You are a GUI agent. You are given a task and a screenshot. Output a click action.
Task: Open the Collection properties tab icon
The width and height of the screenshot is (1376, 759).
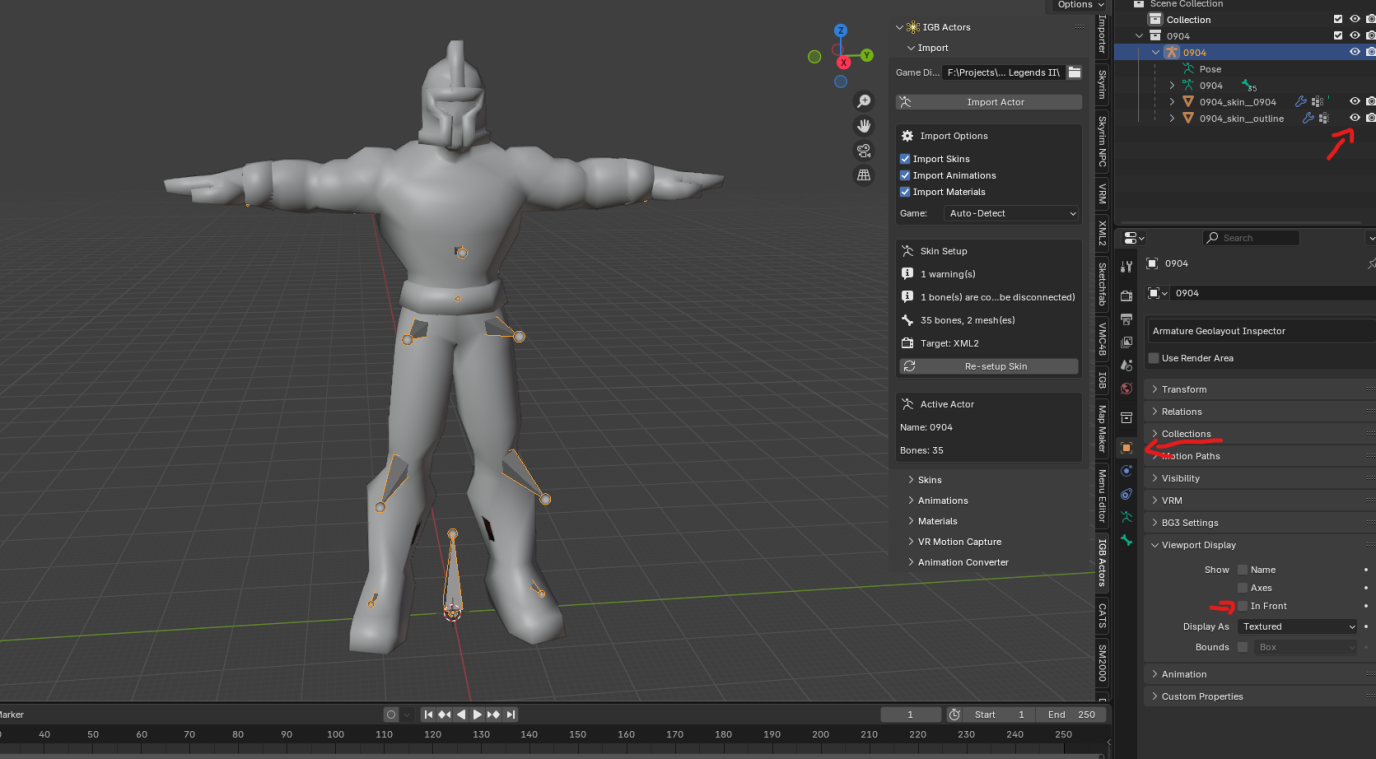tap(1127, 417)
